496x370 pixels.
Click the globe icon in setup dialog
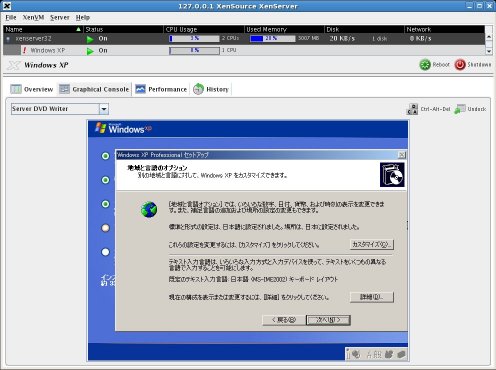(149, 210)
